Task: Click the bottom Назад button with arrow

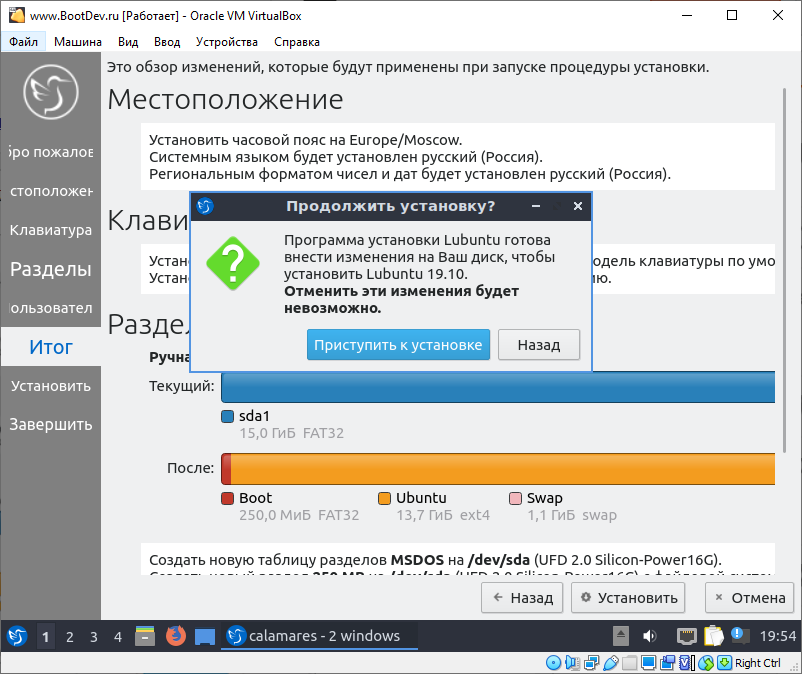Action: pyautogui.click(x=522, y=597)
